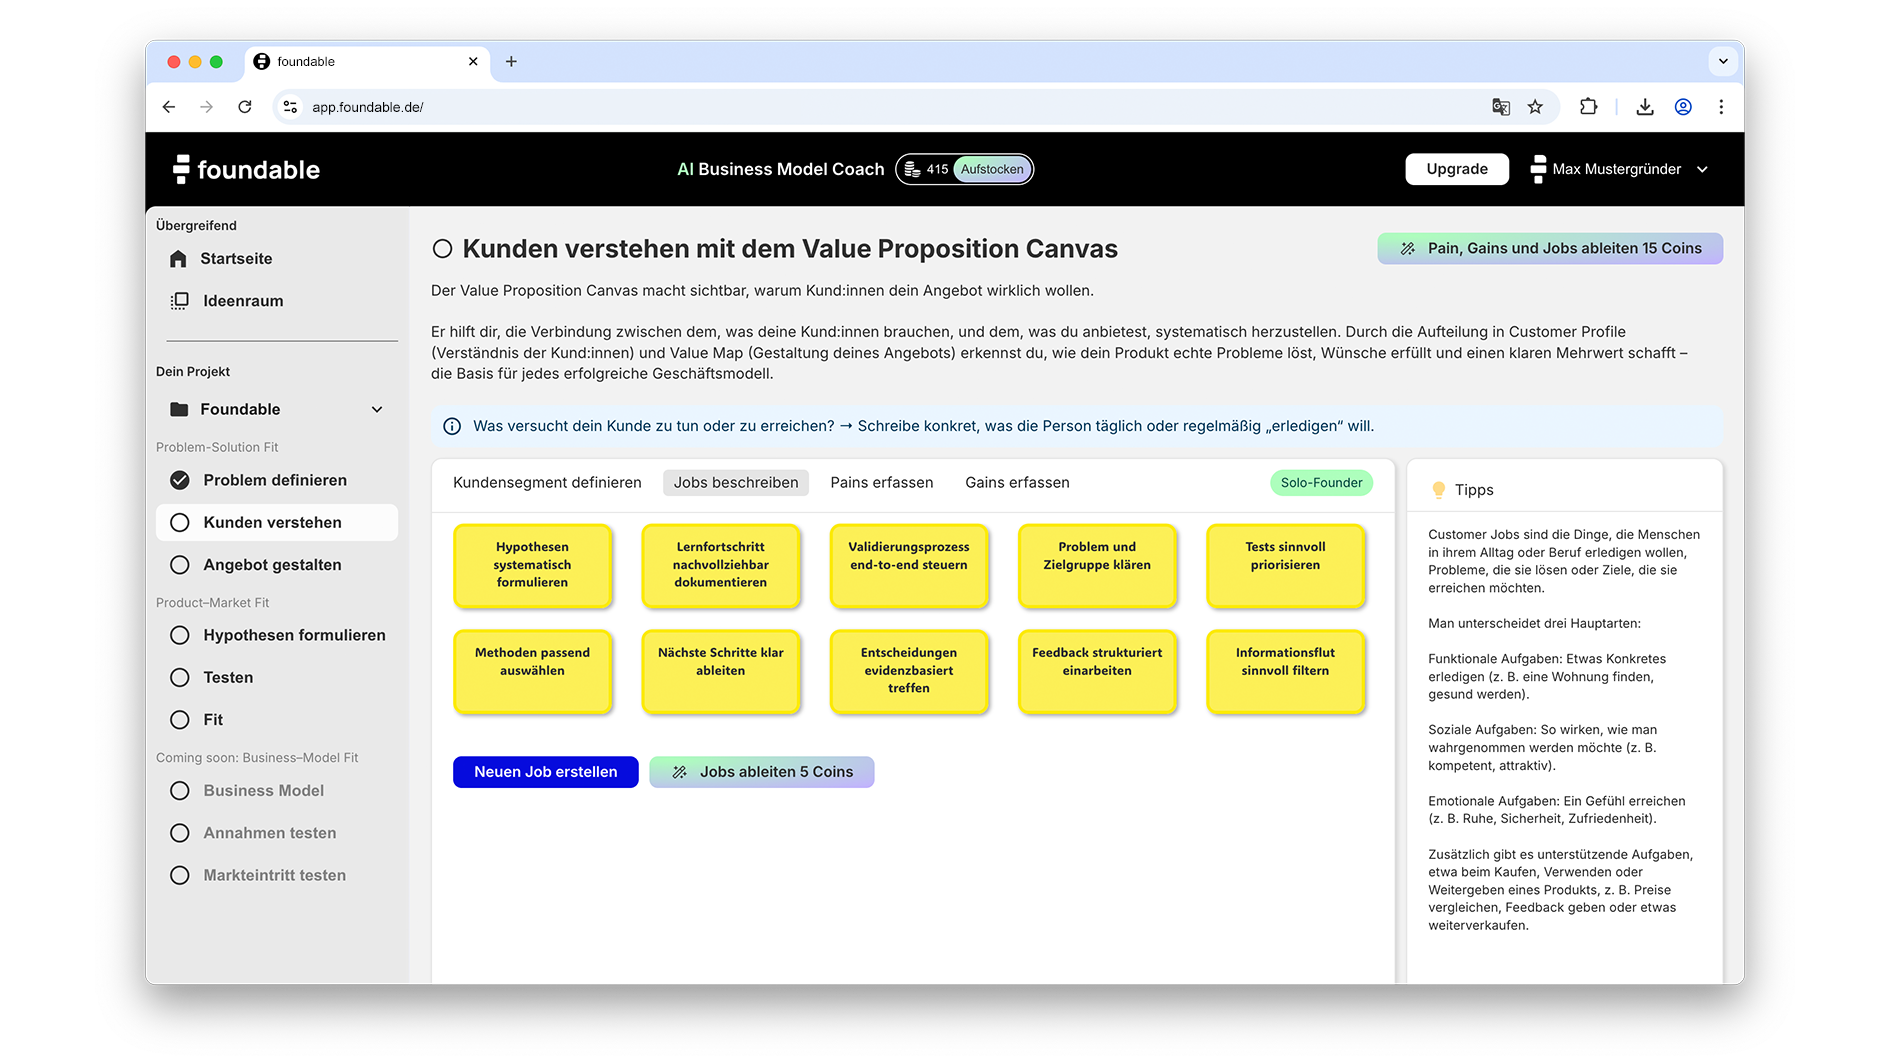Click the Upgrade button
The image size is (1890, 1063).
click(1456, 170)
